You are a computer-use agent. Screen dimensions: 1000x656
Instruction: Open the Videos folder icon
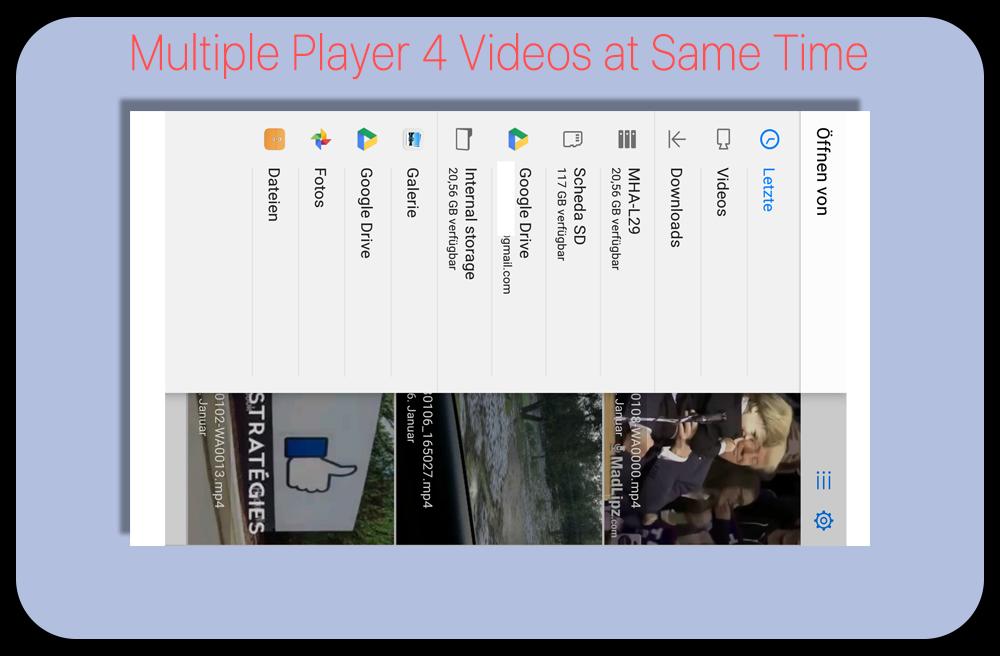723,139
